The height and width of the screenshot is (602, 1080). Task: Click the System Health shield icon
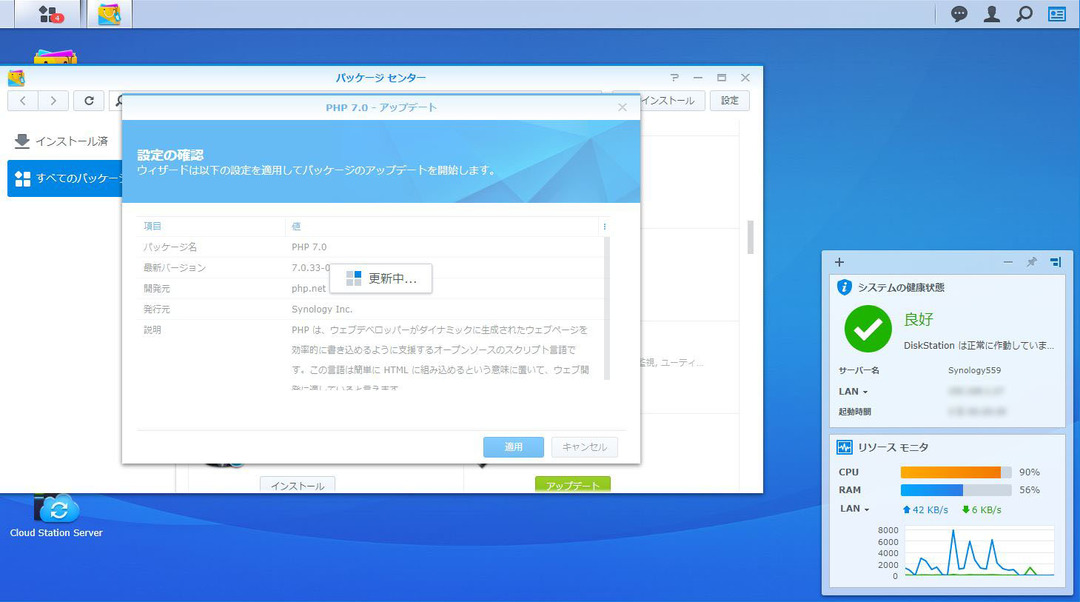pyautogui.click(x=844, y=287)
